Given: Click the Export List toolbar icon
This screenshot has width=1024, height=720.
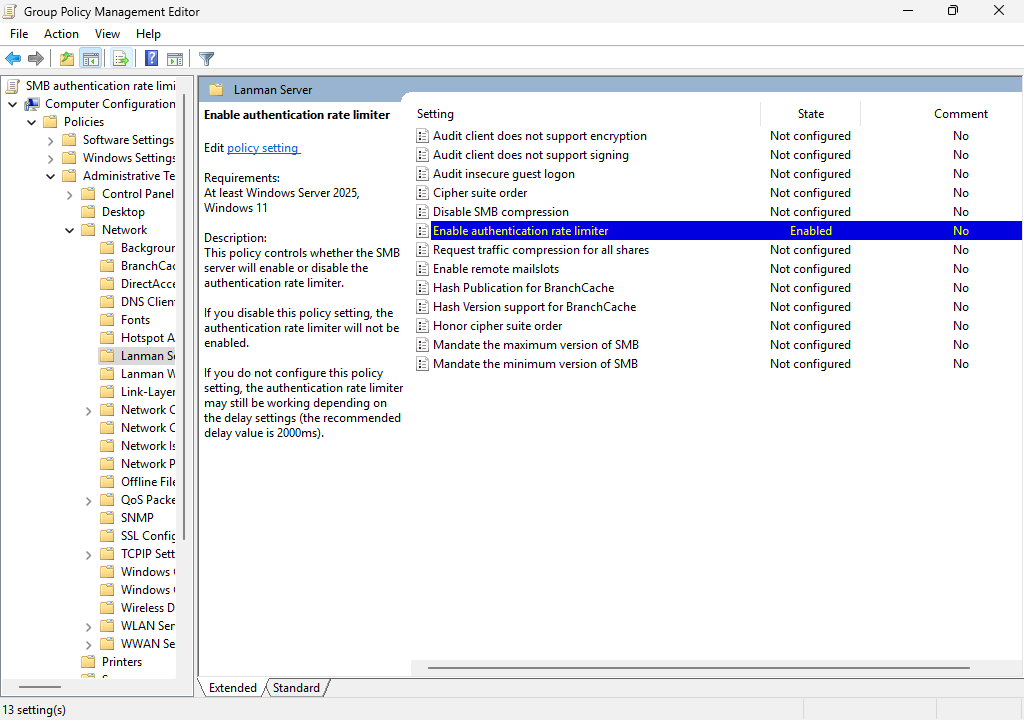Looking at the screenshot, I should tap(121, 58).
